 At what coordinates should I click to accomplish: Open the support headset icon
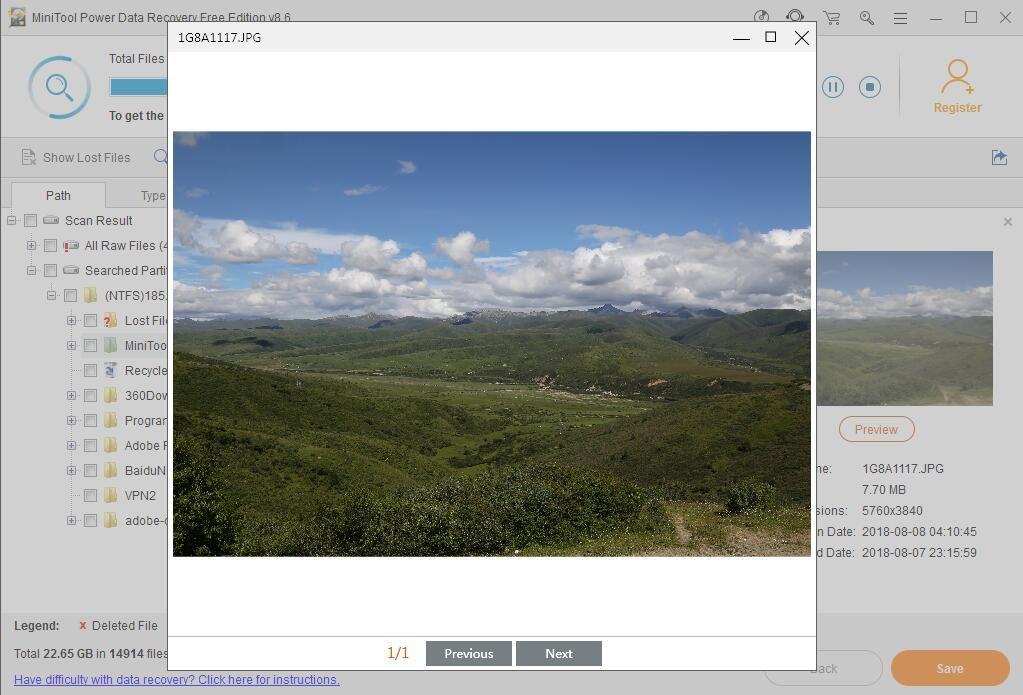[795, 17]
